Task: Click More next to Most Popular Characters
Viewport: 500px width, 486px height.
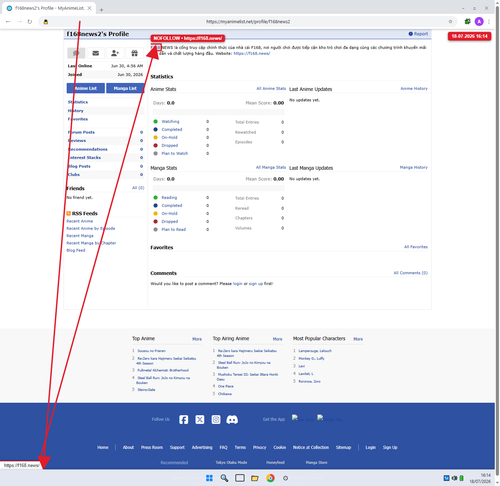Action: [x=358, y=339]
